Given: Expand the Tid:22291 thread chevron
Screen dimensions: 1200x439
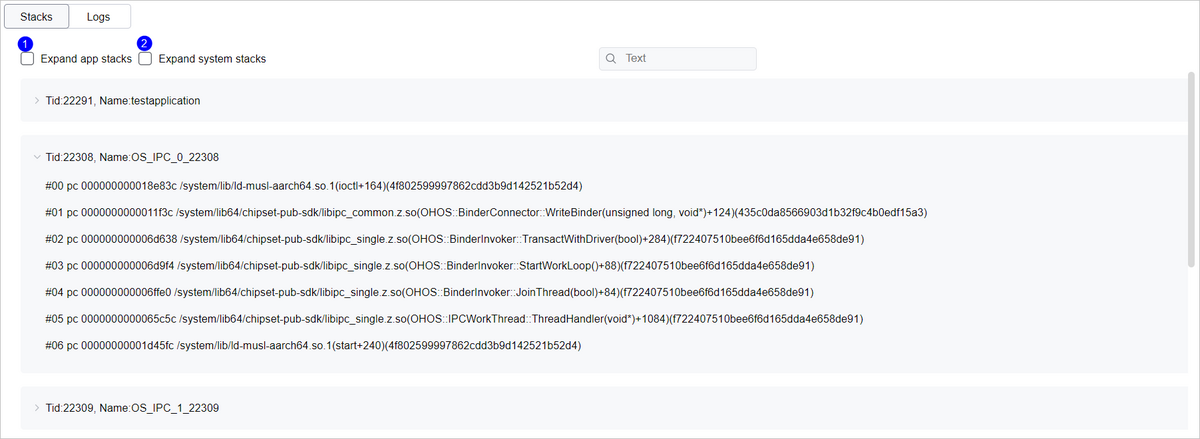Looking at the screenshot, I should click(x=37, y=101).
